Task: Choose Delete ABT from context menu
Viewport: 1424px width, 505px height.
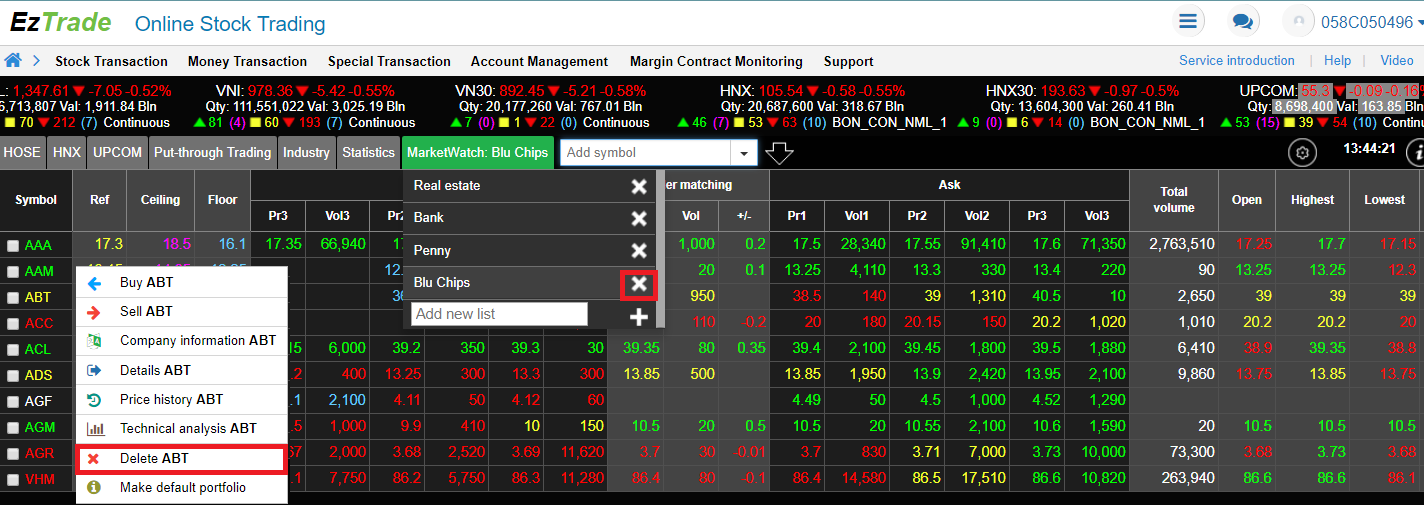Action: [181, 459]
